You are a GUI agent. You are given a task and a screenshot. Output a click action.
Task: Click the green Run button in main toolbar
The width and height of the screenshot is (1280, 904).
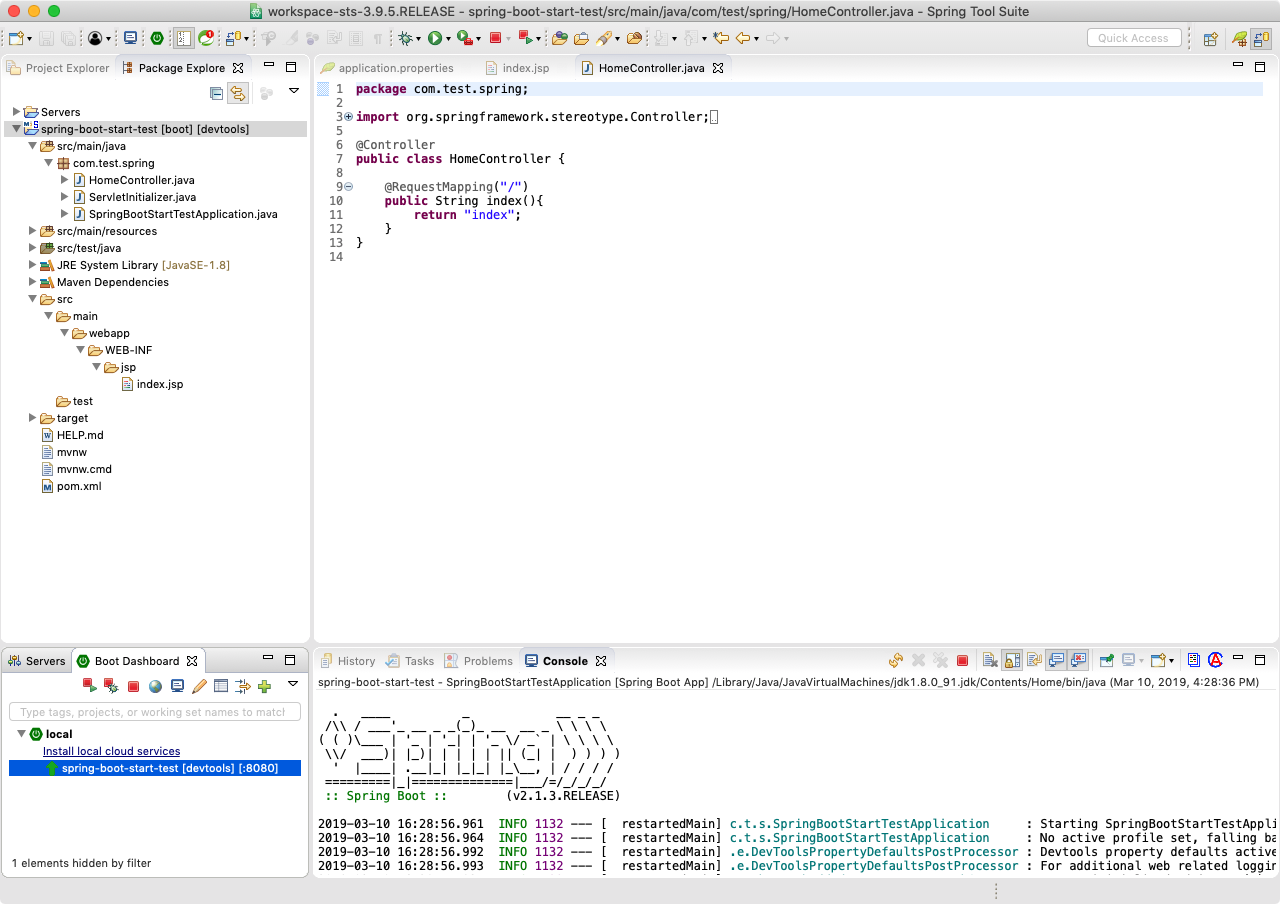435,38
